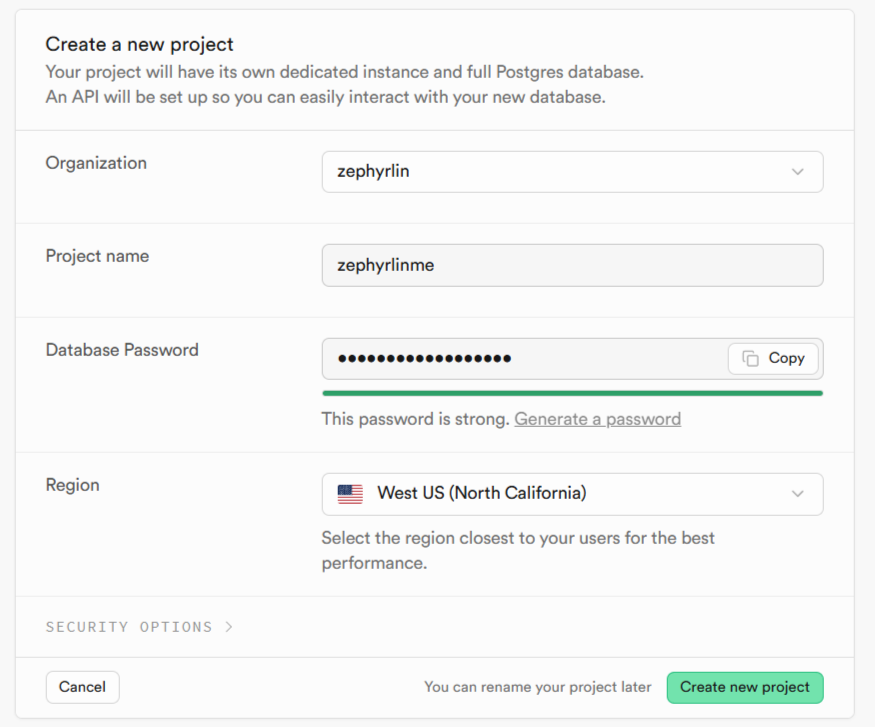Click the Copy button text
The image size is (875, 727).
pyautogui.click(x=786, y=359)
